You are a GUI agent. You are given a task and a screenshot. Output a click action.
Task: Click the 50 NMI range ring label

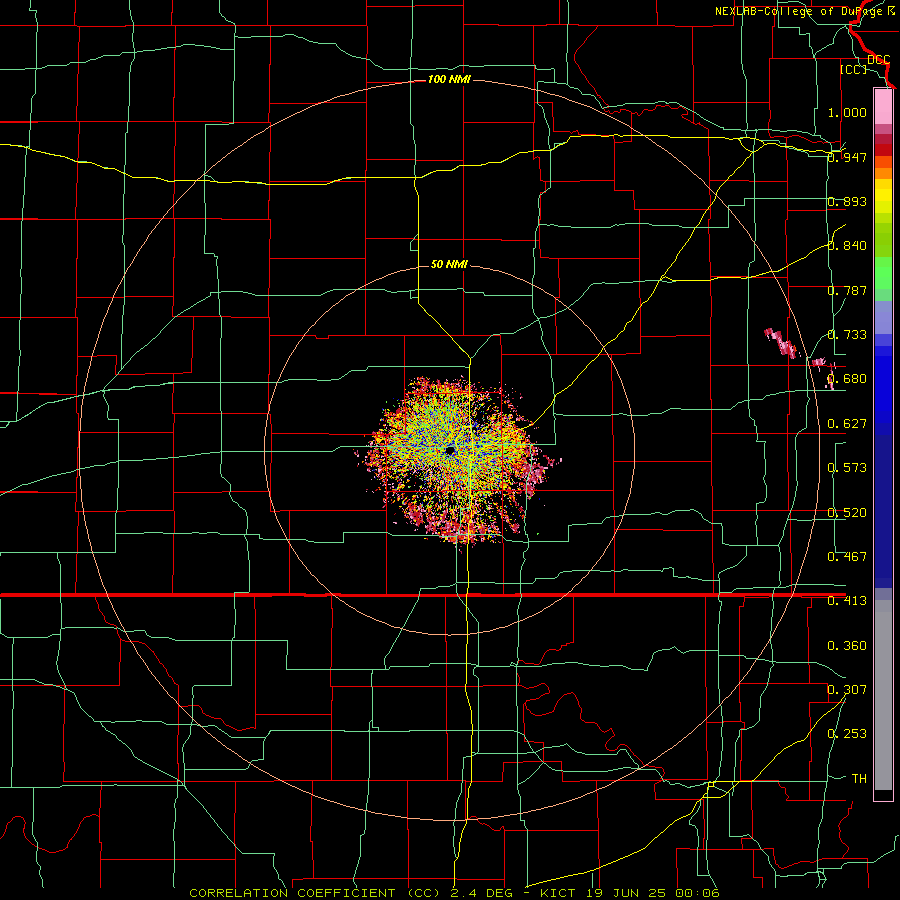(449, 264)
